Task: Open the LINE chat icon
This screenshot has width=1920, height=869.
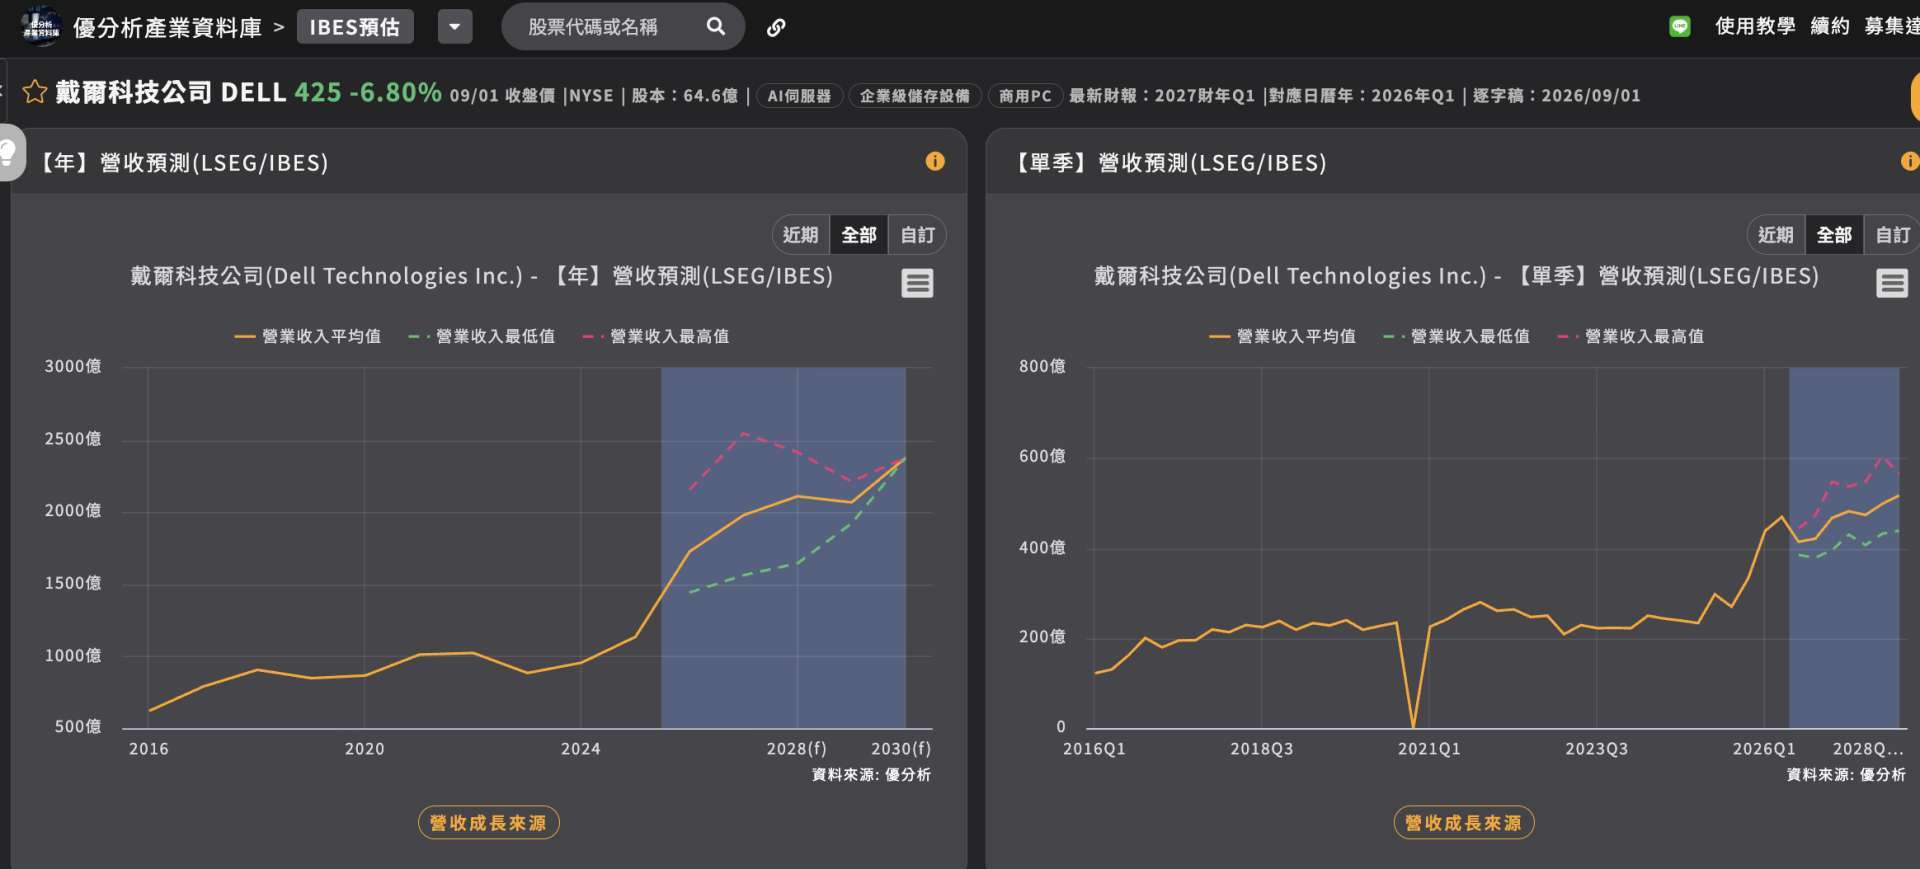Action: 1680,27
